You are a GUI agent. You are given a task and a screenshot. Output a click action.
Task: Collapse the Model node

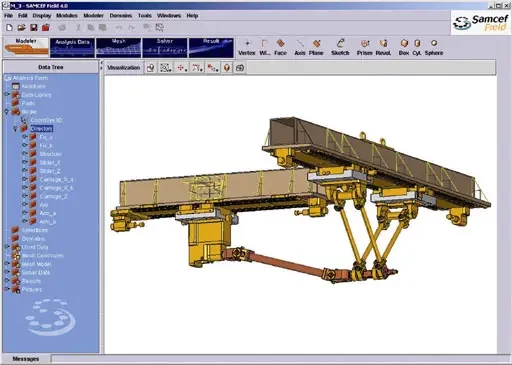tap(7, 111)
